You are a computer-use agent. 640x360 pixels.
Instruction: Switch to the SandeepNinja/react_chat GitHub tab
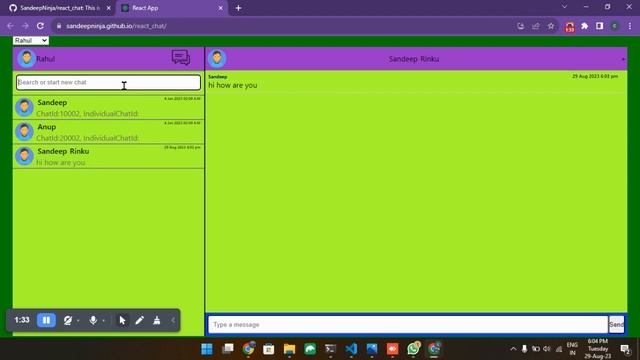click(60, 8)
